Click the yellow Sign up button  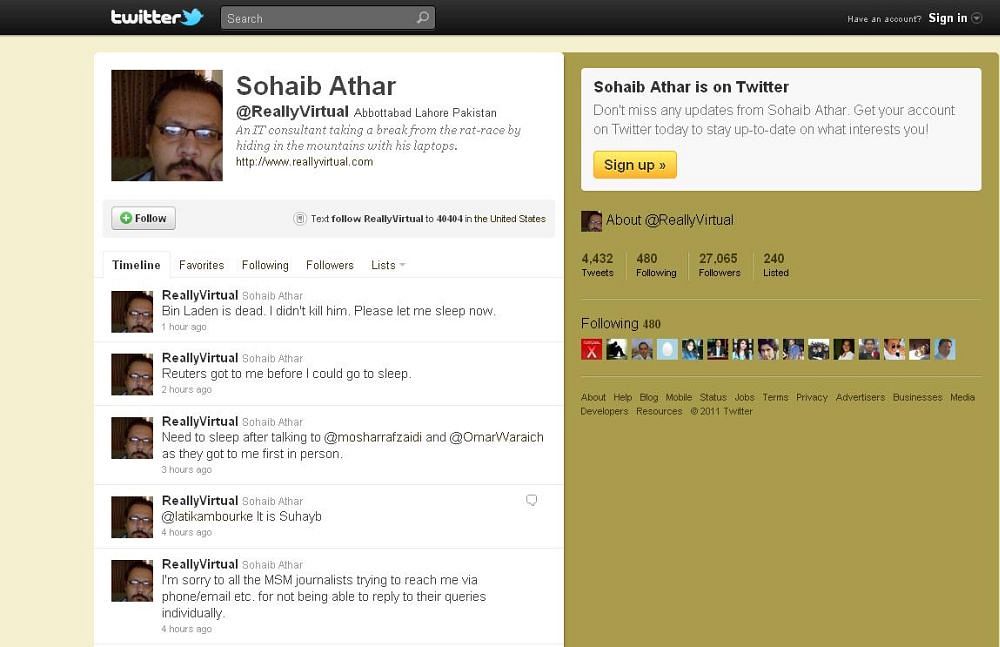point(635,165)
